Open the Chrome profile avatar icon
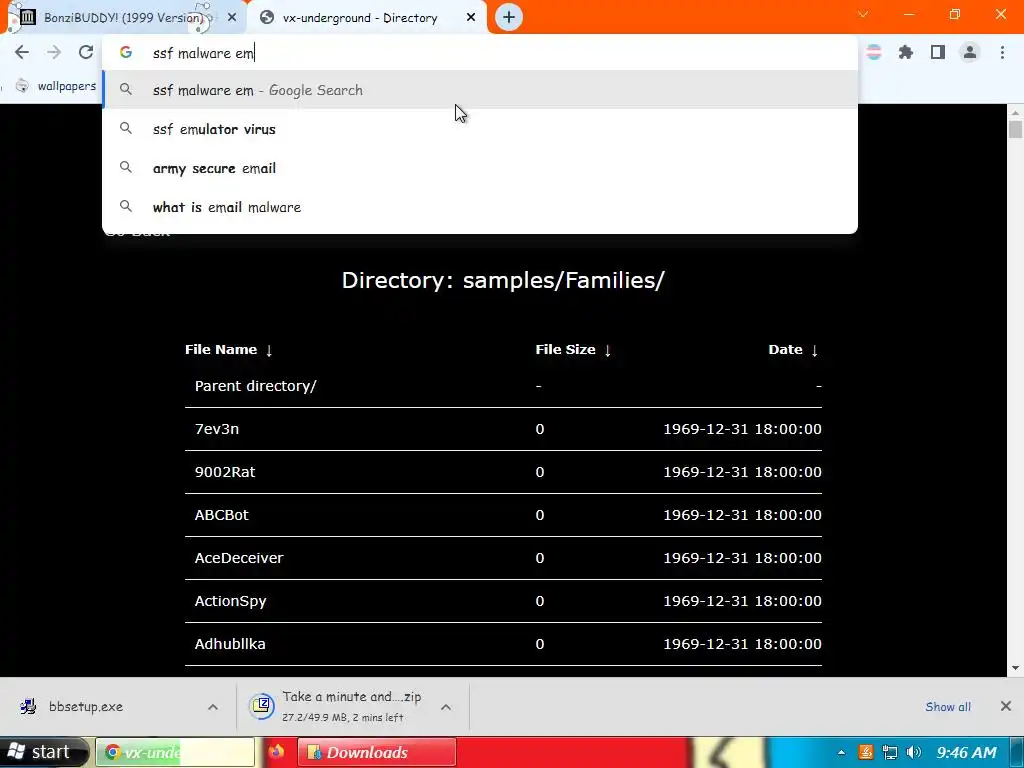 pos(970,52)
